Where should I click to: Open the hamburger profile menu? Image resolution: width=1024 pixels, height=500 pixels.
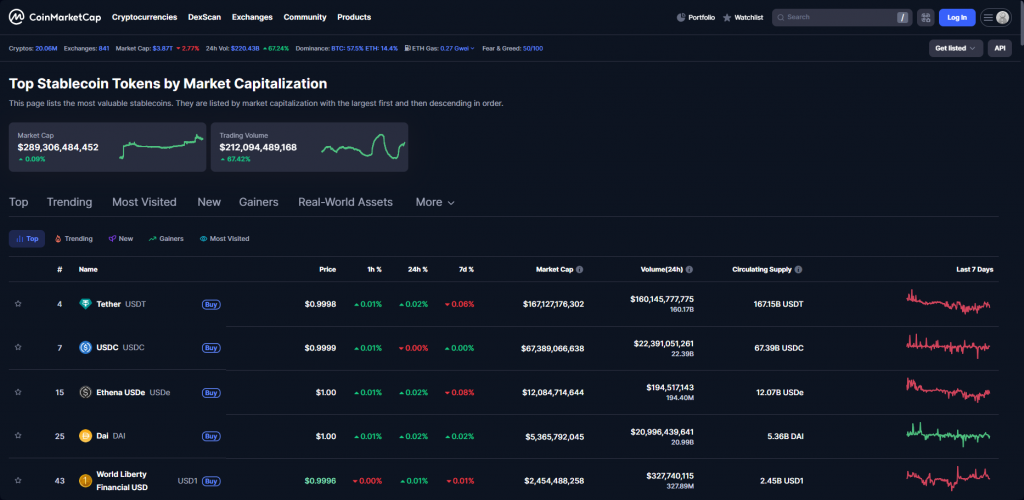click(995, 18)
